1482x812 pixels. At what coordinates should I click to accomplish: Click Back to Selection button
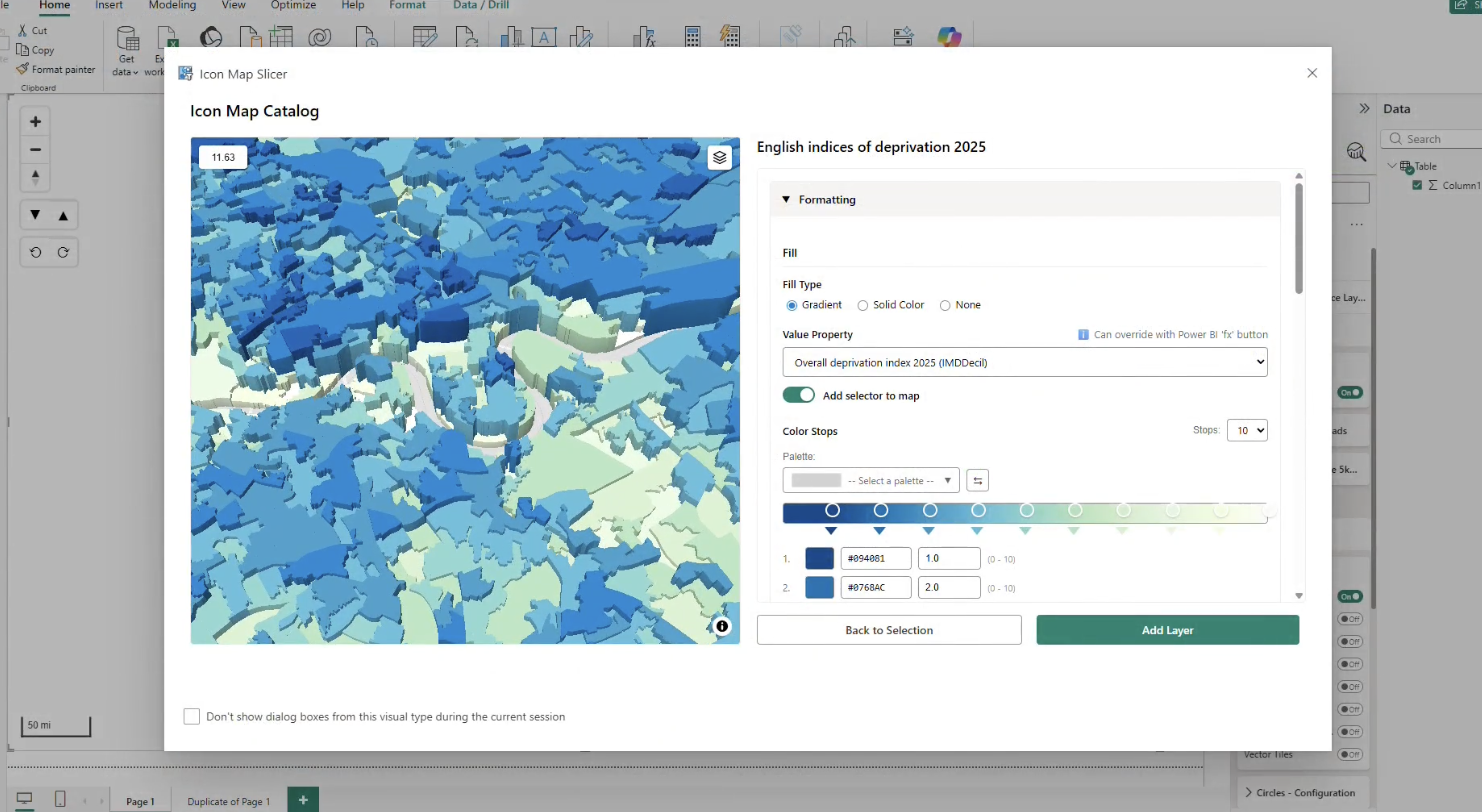tap(888, 630)
